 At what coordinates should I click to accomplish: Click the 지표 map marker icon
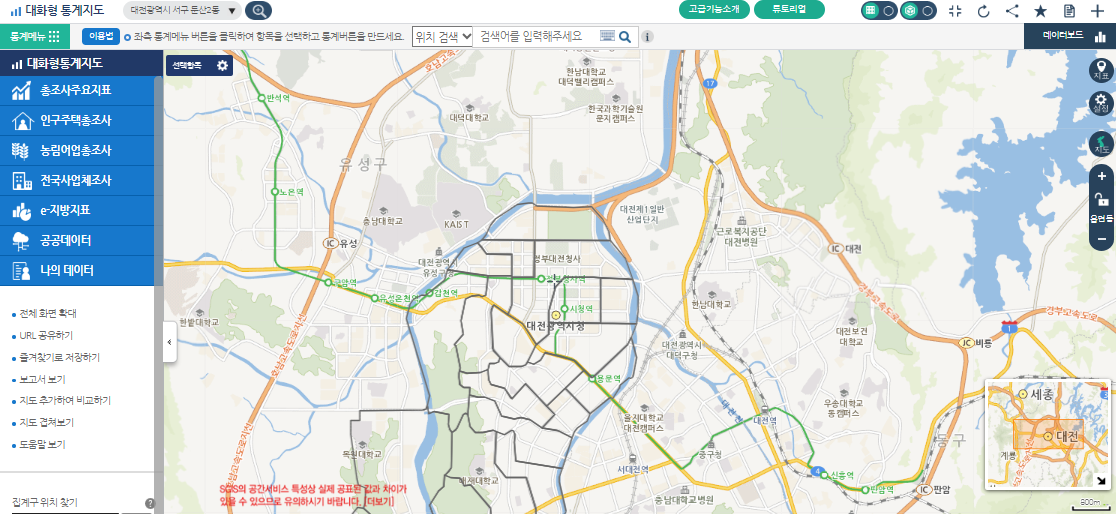1101,70
